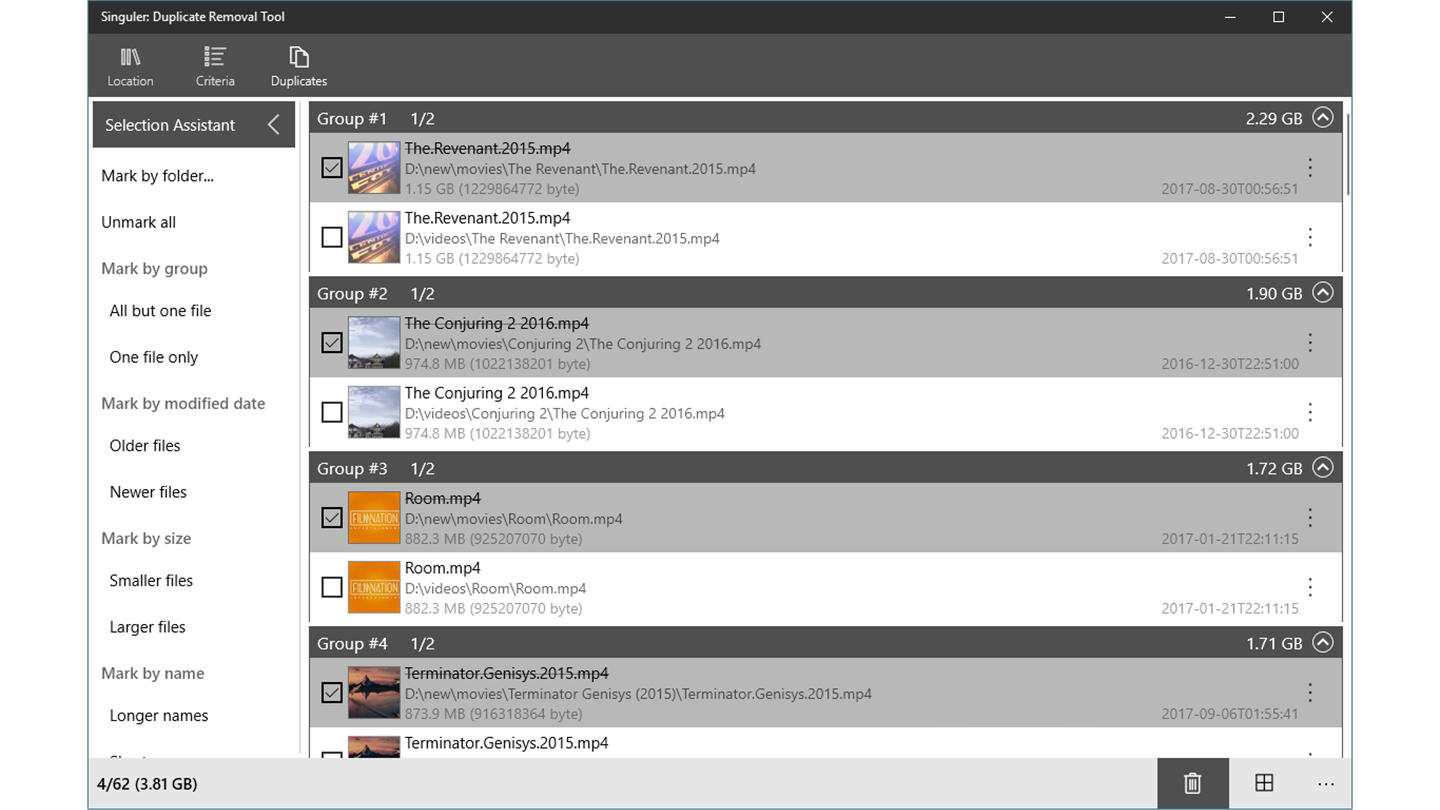
Task: Click the path D:\videos\The Revenant\The.Revenant.2015.mp4
Action: [562, 238]
